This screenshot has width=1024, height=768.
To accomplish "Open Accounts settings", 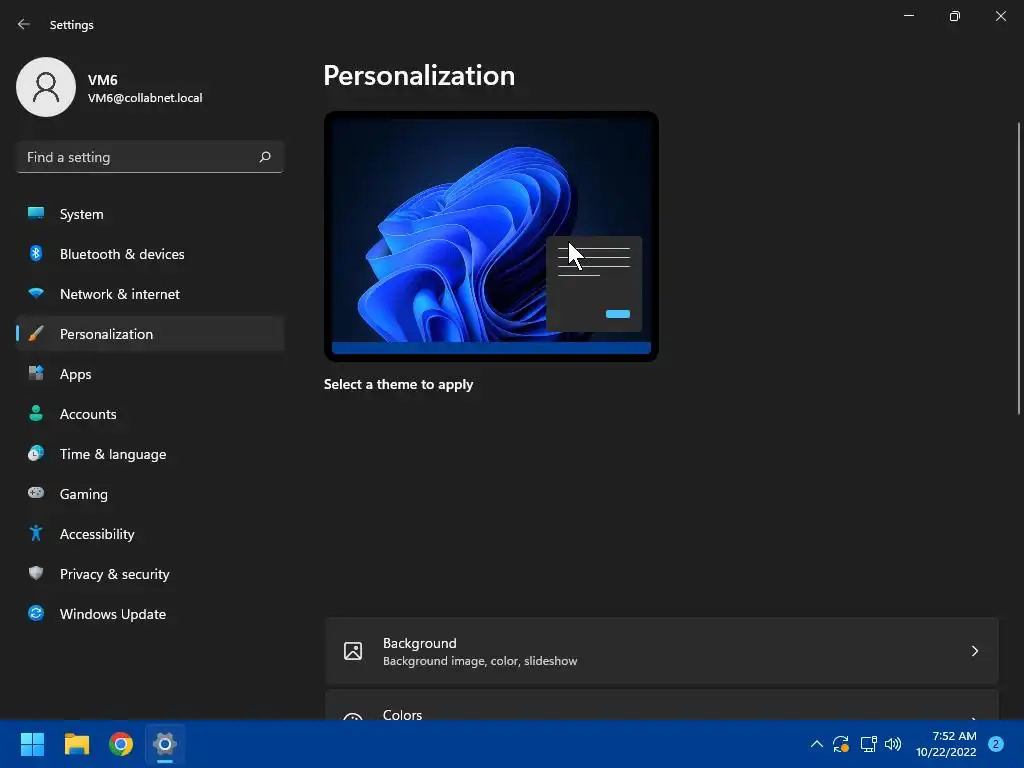I will pyautogui.click(x=150, y=414).
